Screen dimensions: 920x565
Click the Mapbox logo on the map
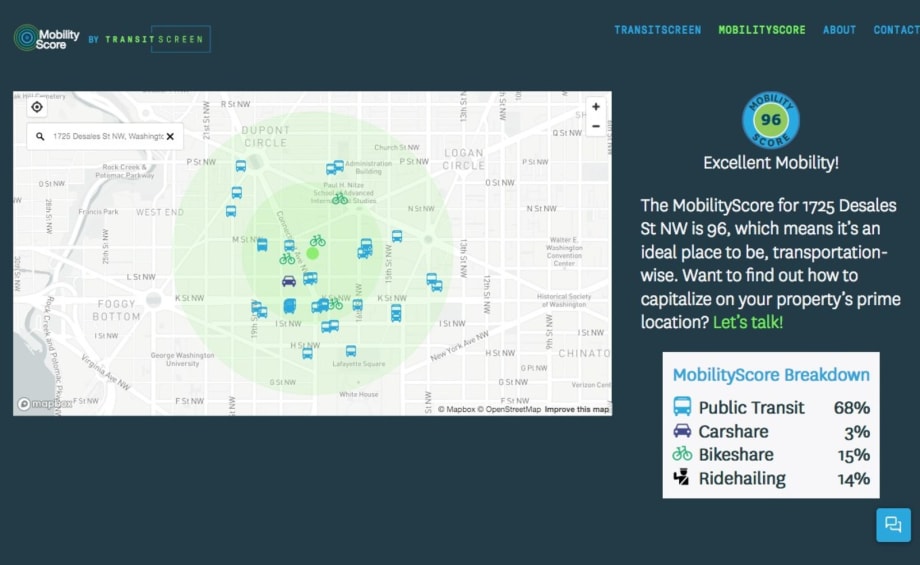click(x=45, y=404)
